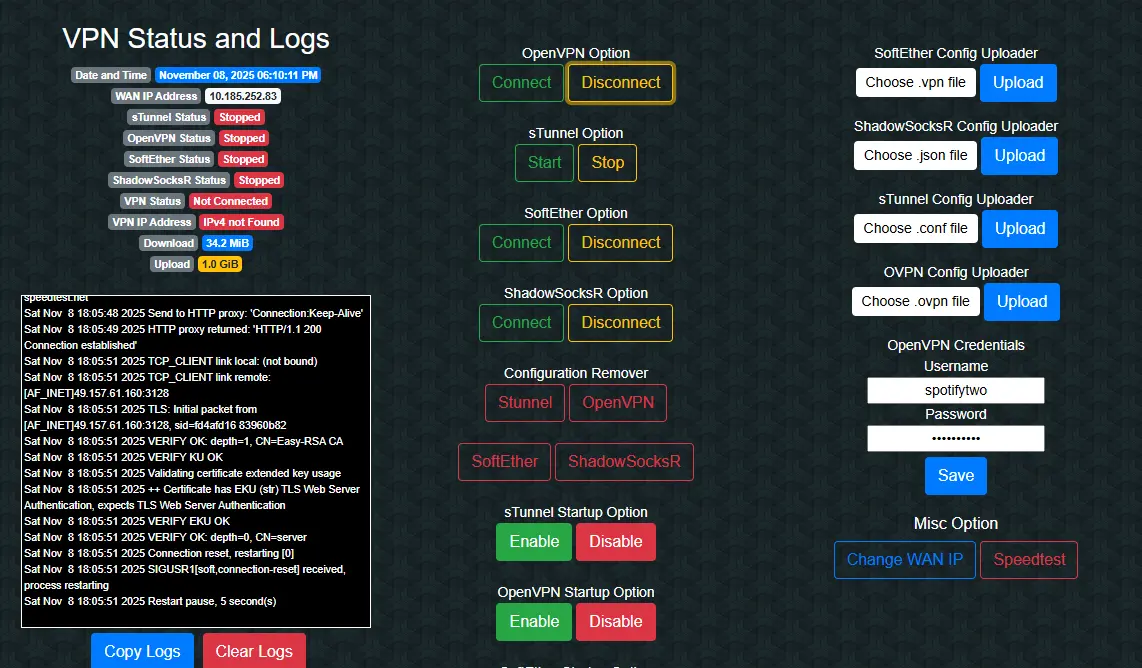1142x668 pixels.
Task: Focus the OpenVPN Password field
Action: pyautogui.click(x=956, y=439)
